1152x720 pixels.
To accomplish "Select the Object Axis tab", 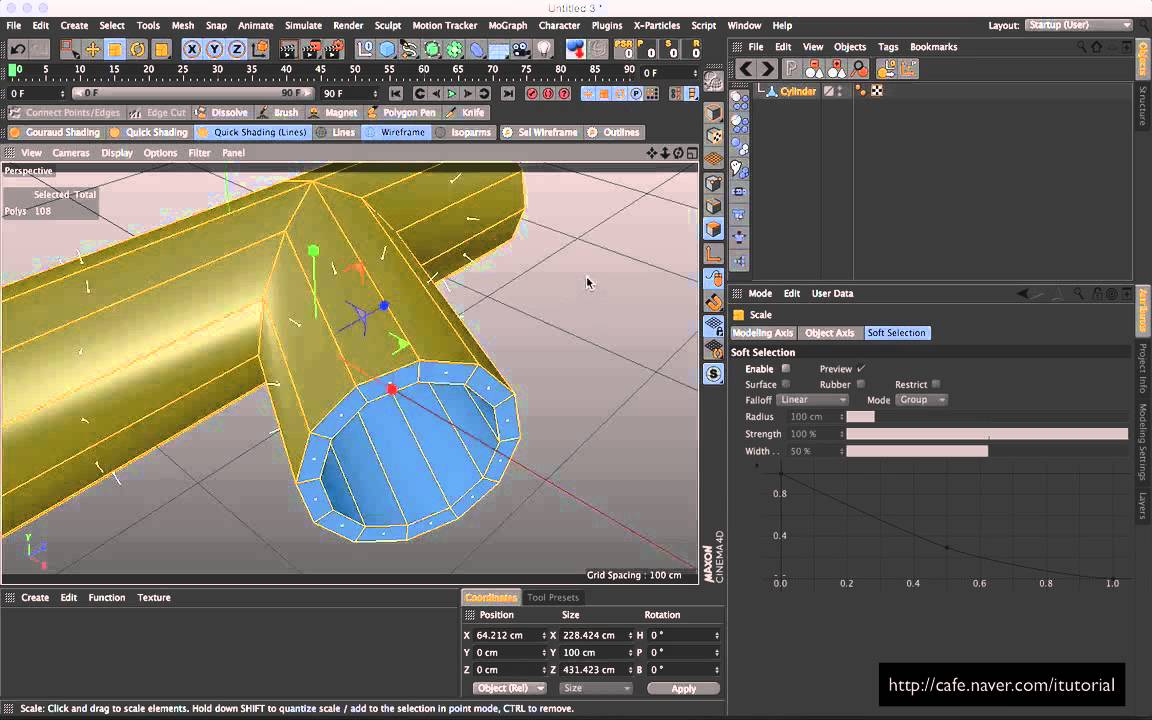I will click(829, 333).
